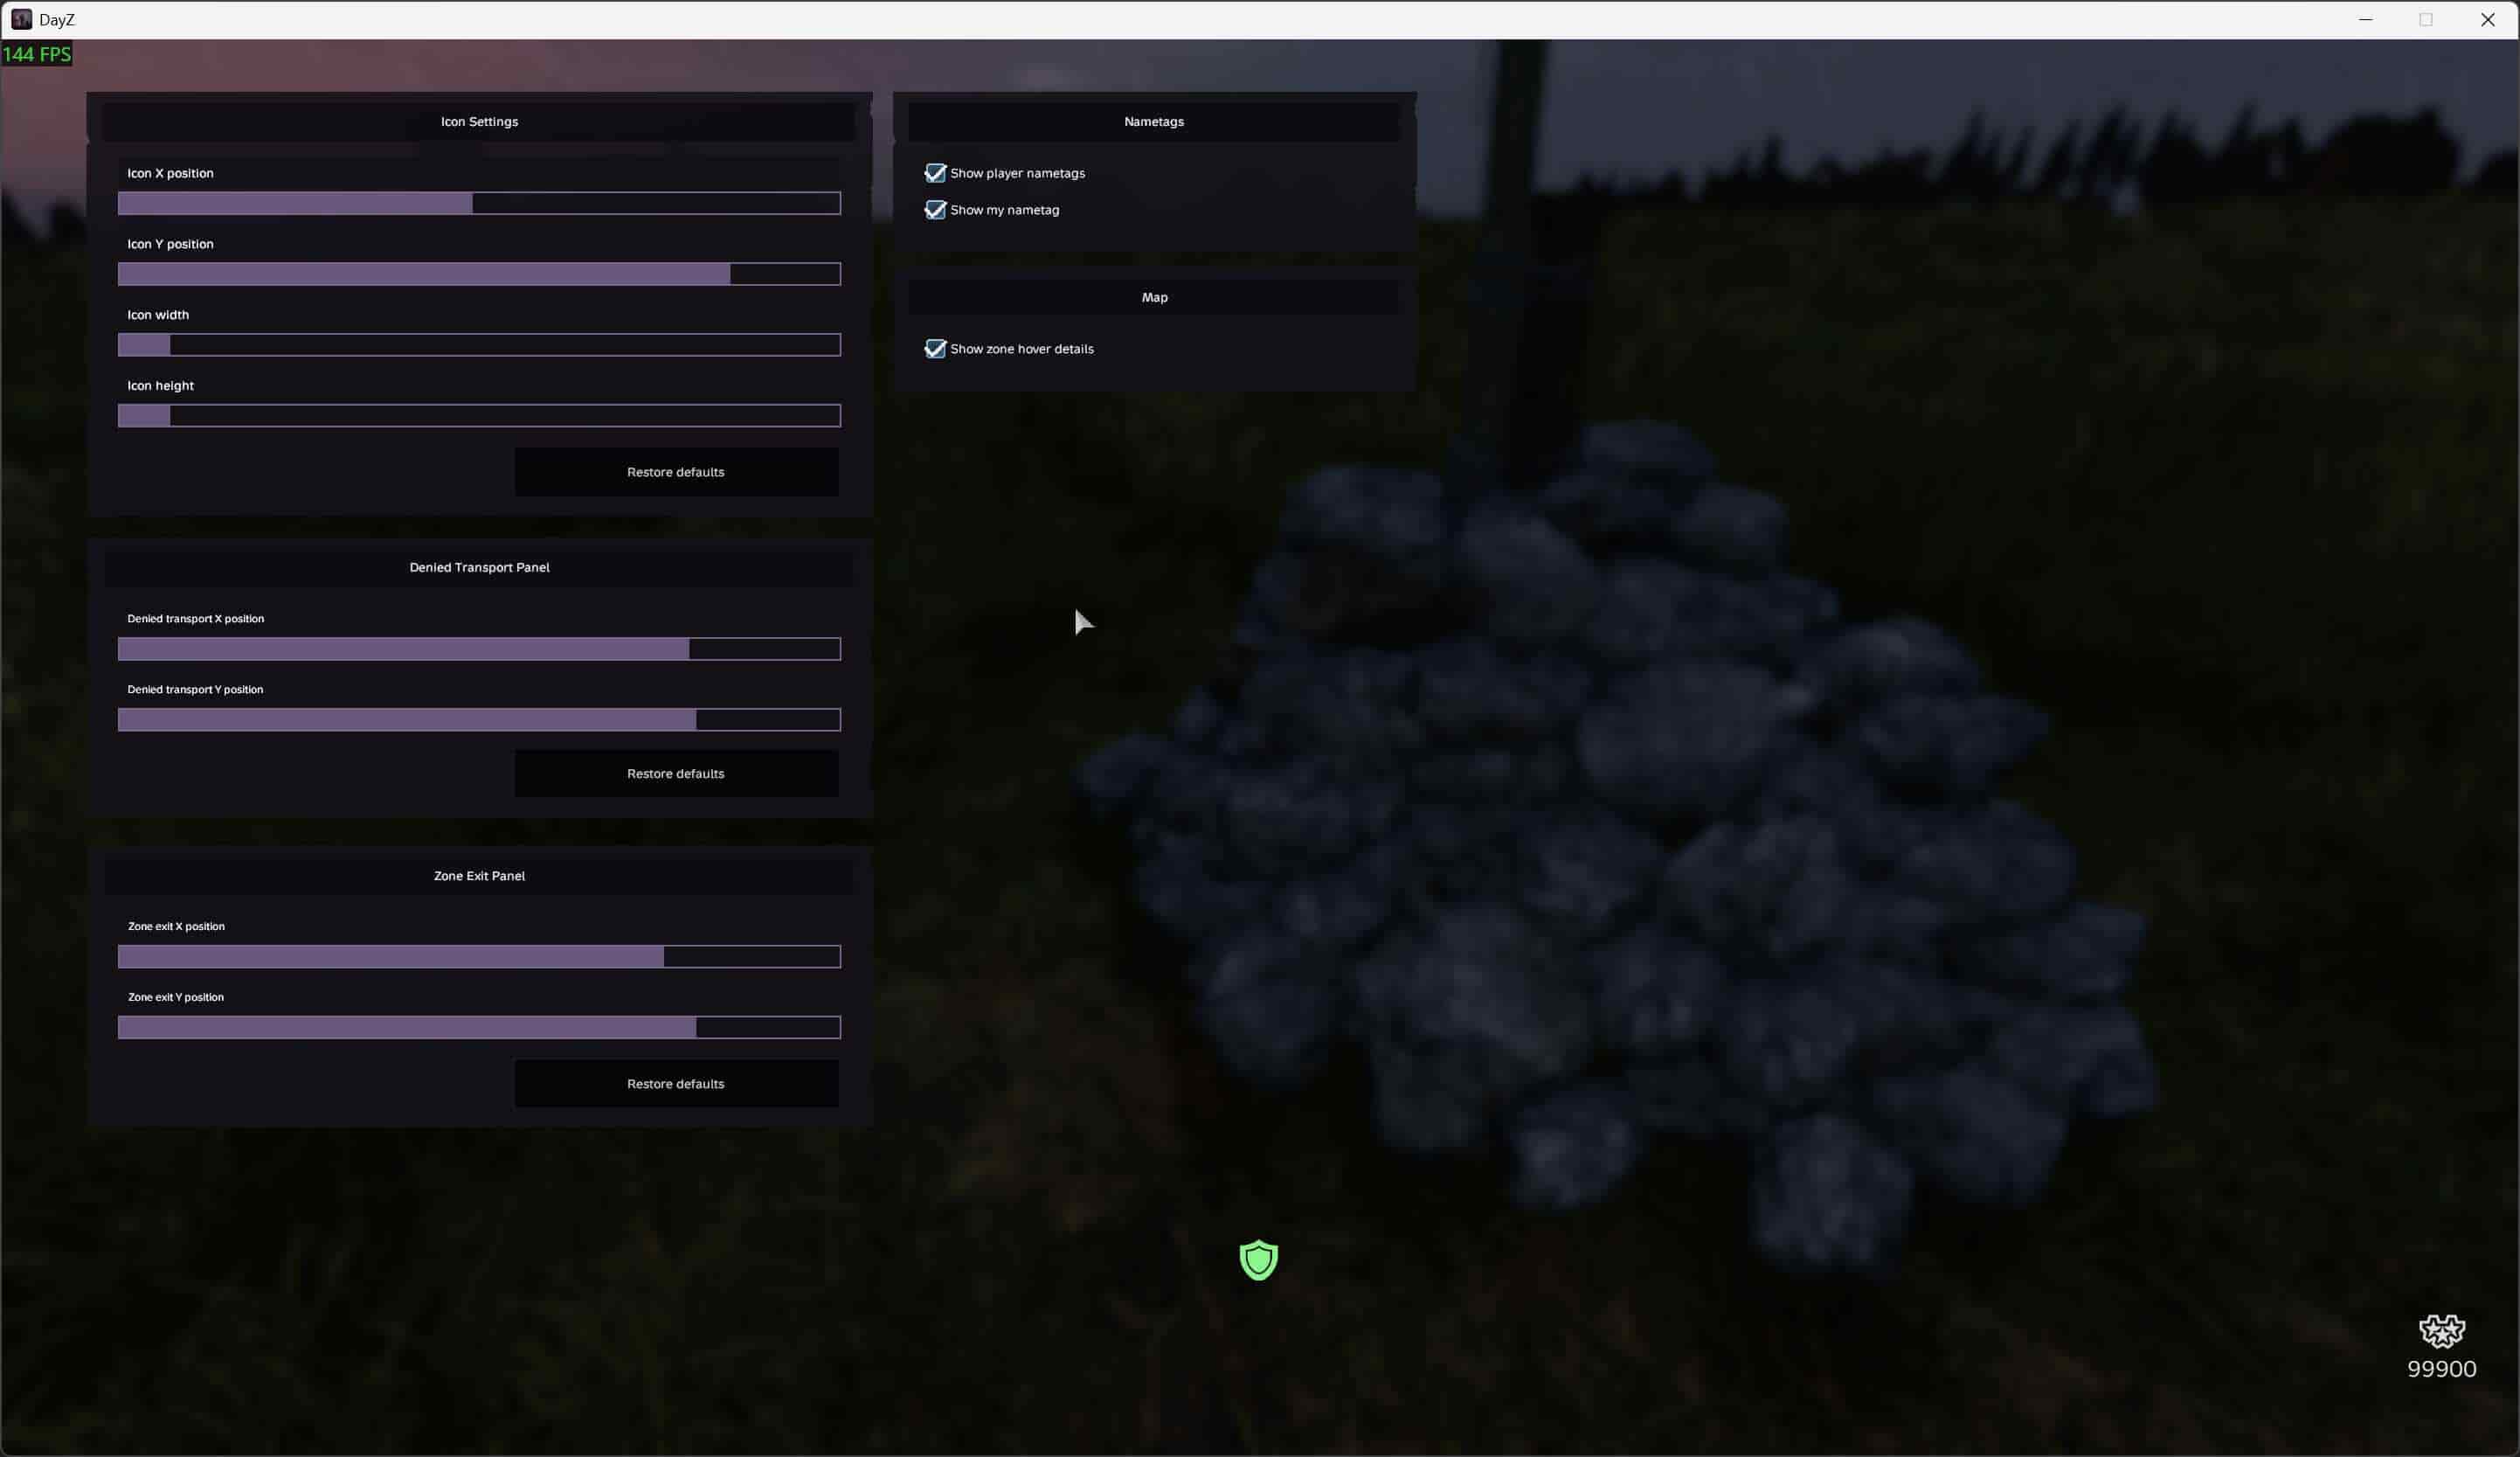This screenshot has height=1457, width=2520.
Task: Click the Icon X position label
Action: coord(170,173)
